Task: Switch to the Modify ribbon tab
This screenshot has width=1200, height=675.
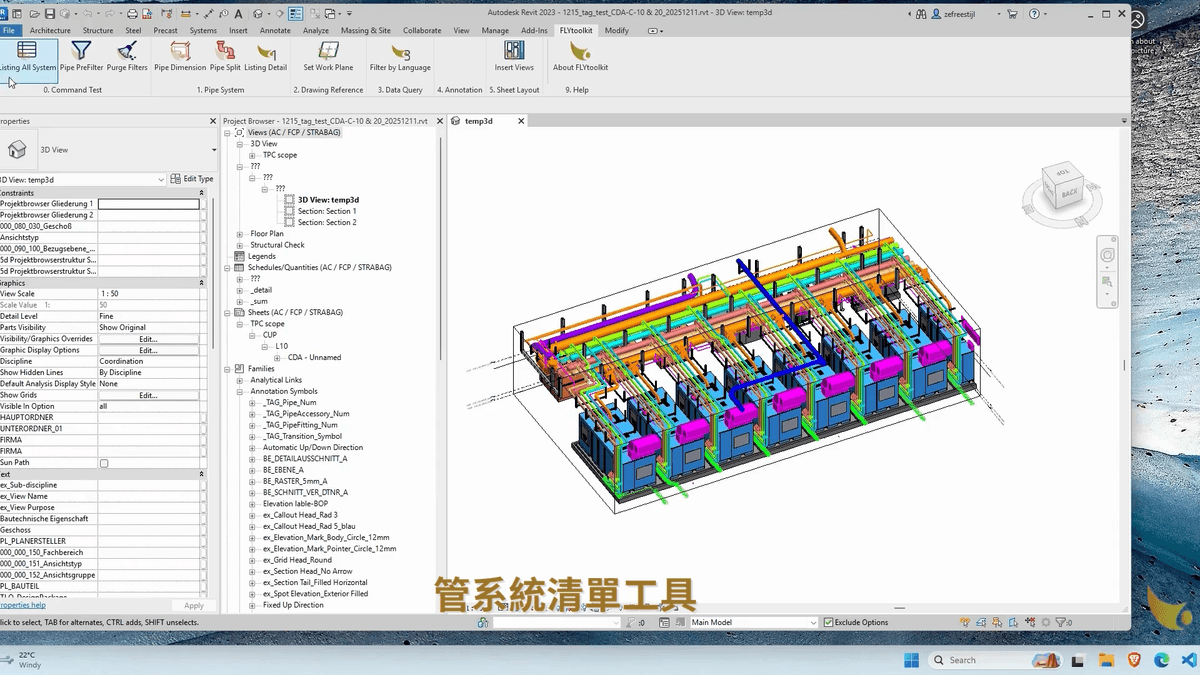Action: point(617,30)
